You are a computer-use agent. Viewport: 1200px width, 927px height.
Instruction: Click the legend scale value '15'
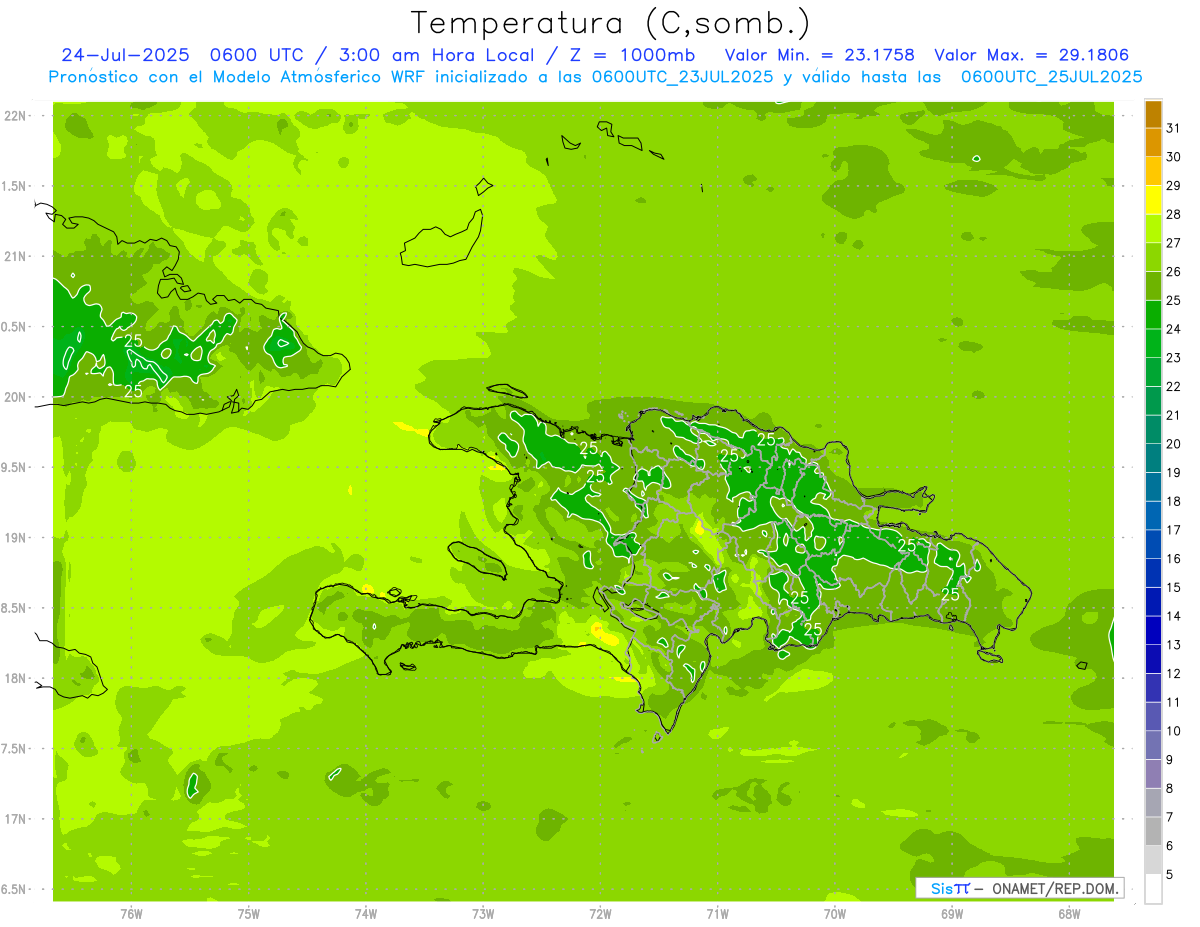[1174, 587]
